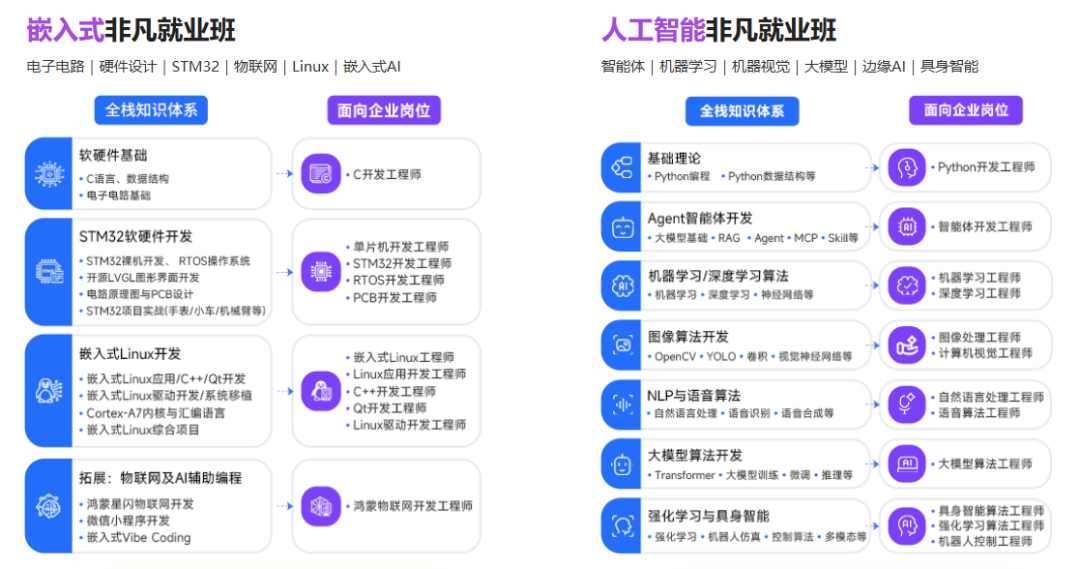Click 面向企业岗位 button under 人工智能非凡就业班
This screenshot has height=569, width=1080.
tap(966, 110)
